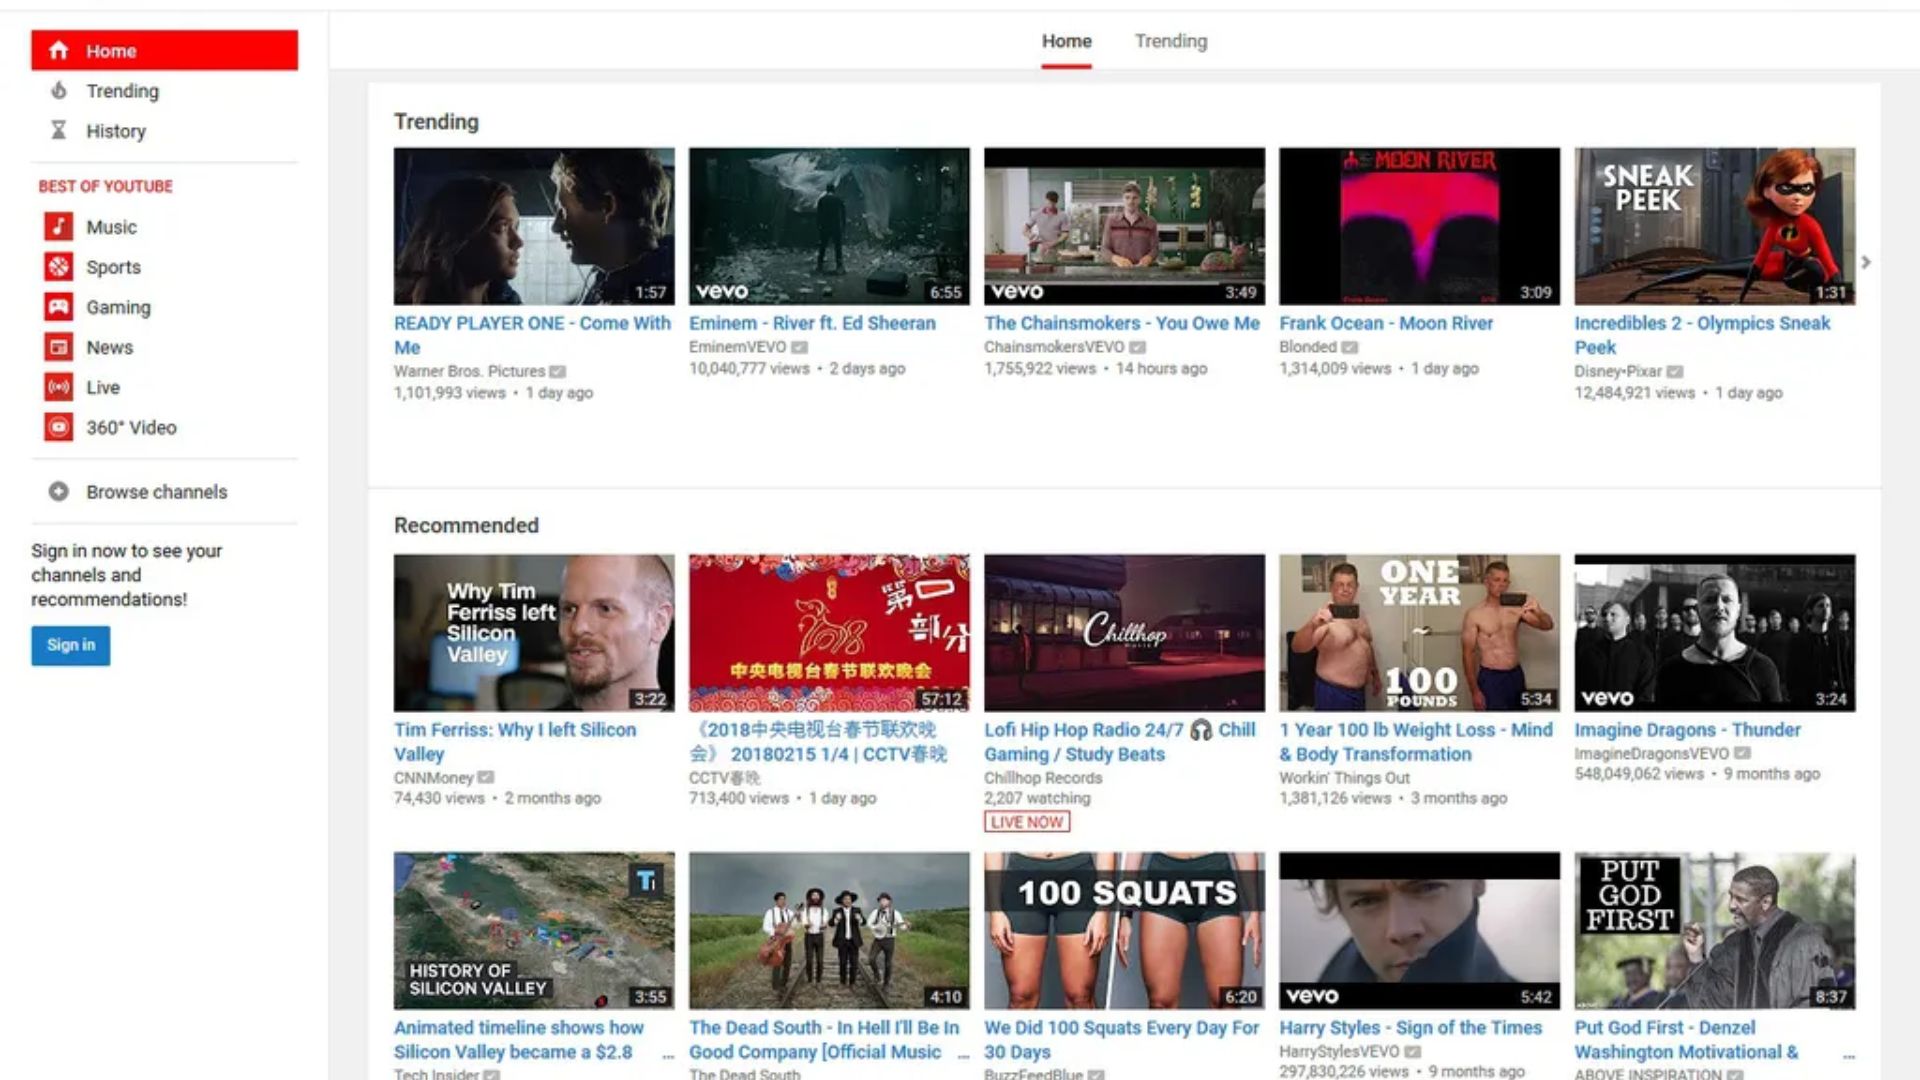Open 'Lofi Hip Hop Radio 24/7' title link
Viewport: 1920px width, 1080px height.
tap(1119, 741)
